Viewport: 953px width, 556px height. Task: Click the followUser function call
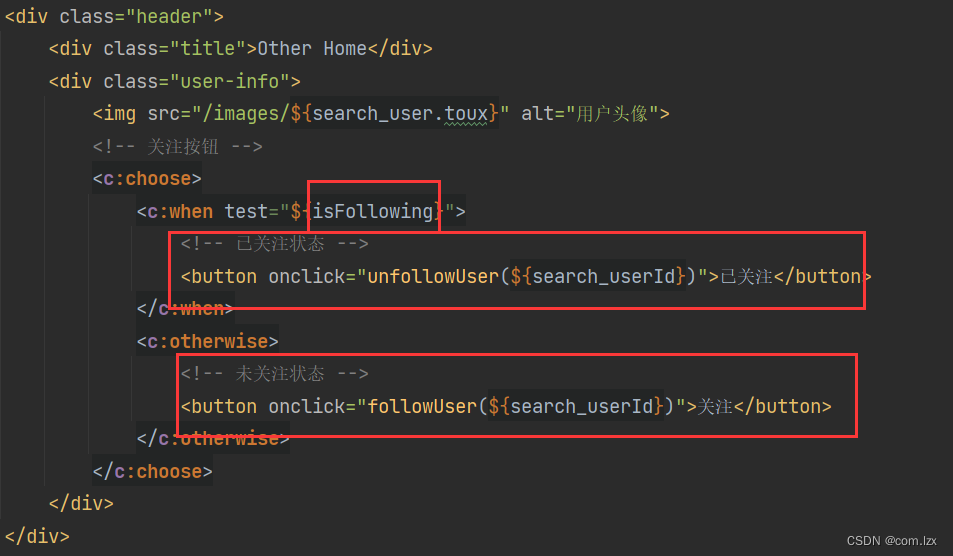(x=422, y=407)
